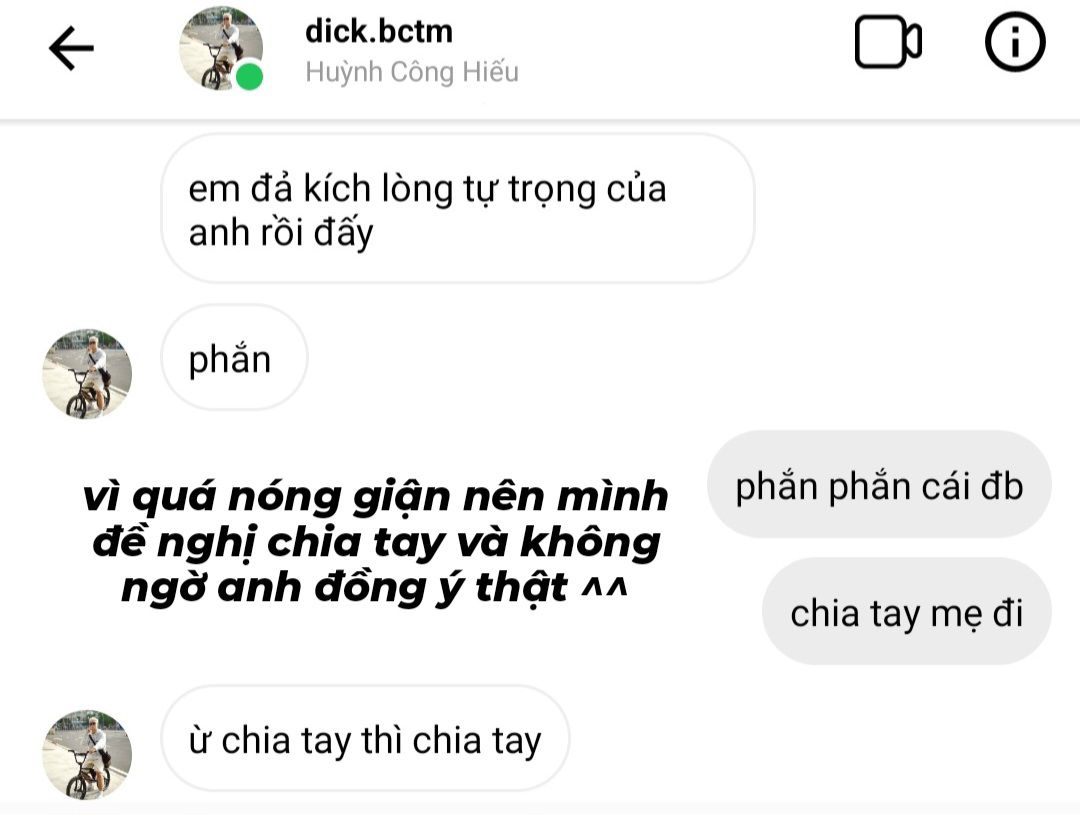Tap the back arrow icon

coord(71,48)
